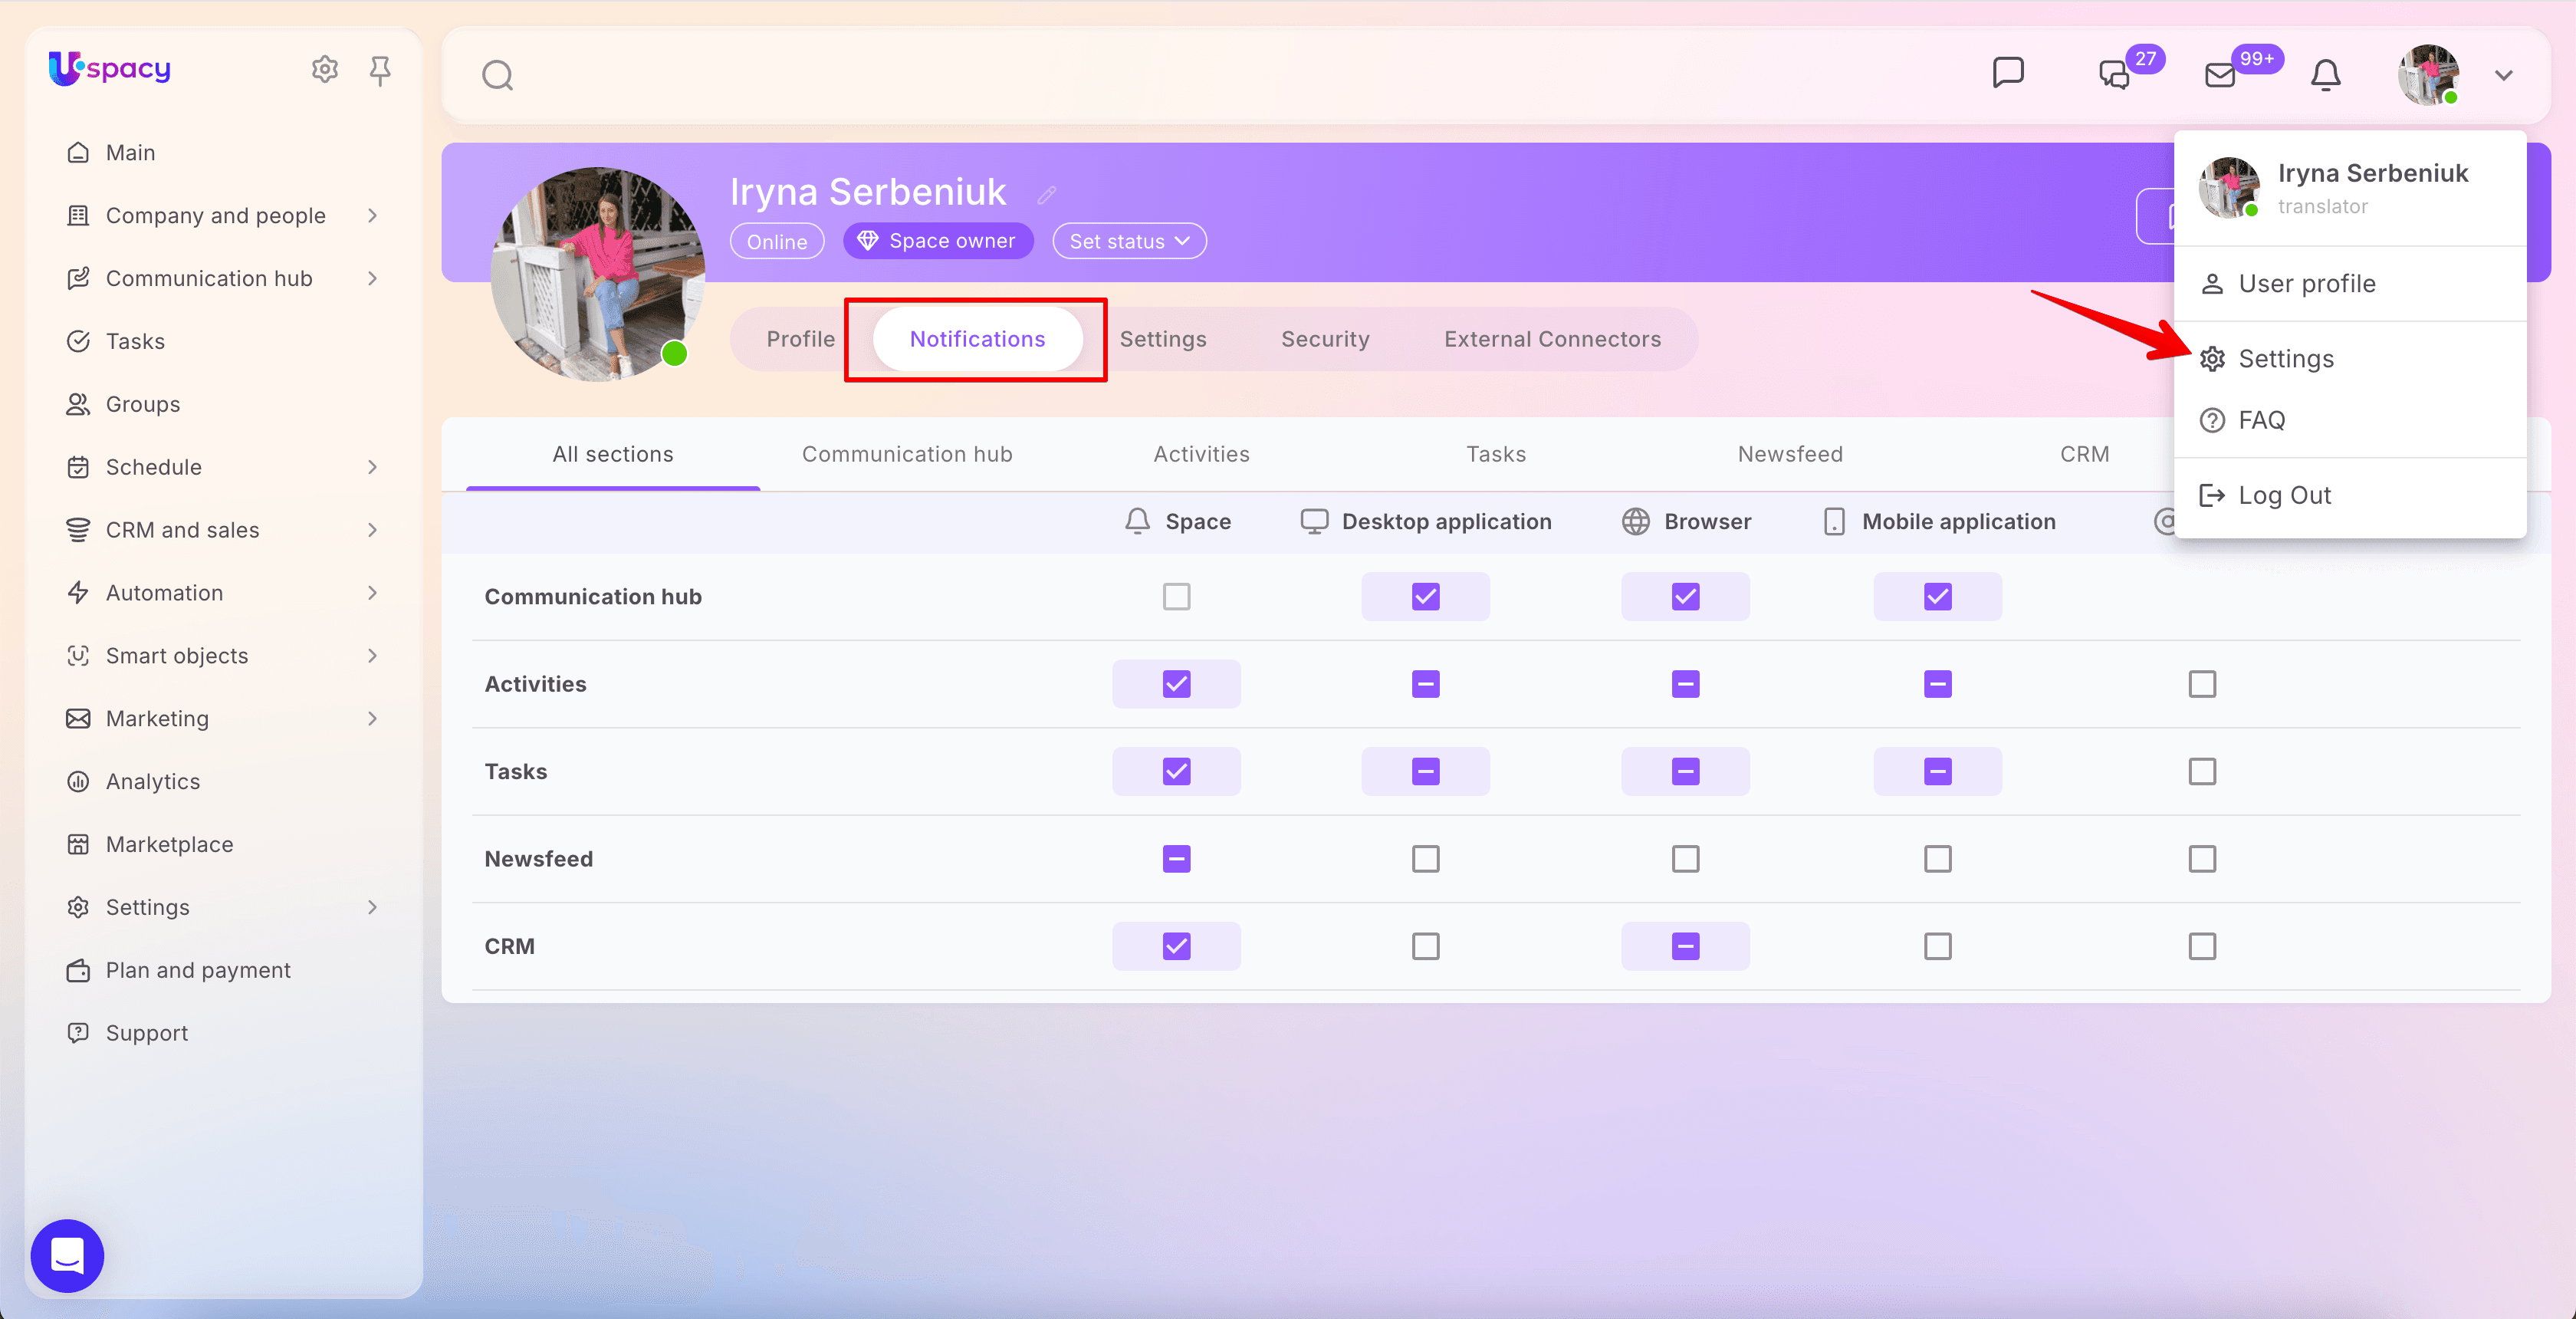Expand Communication hub sidebar submenu

(372, 279)
